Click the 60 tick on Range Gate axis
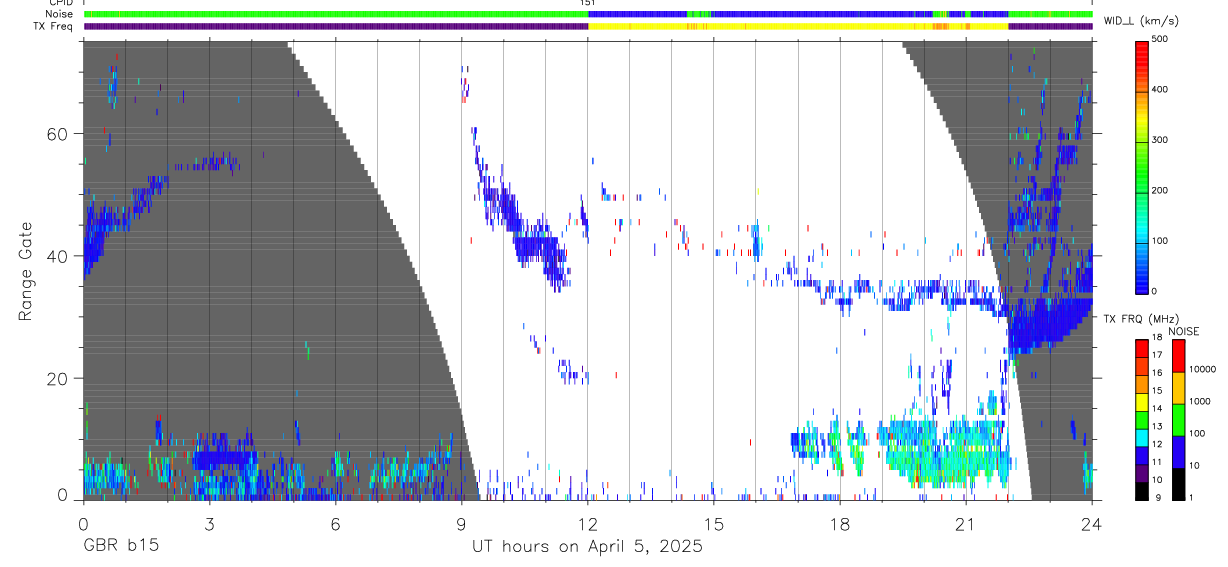This screenshot has height=567, width=1228. pos(58,134)
